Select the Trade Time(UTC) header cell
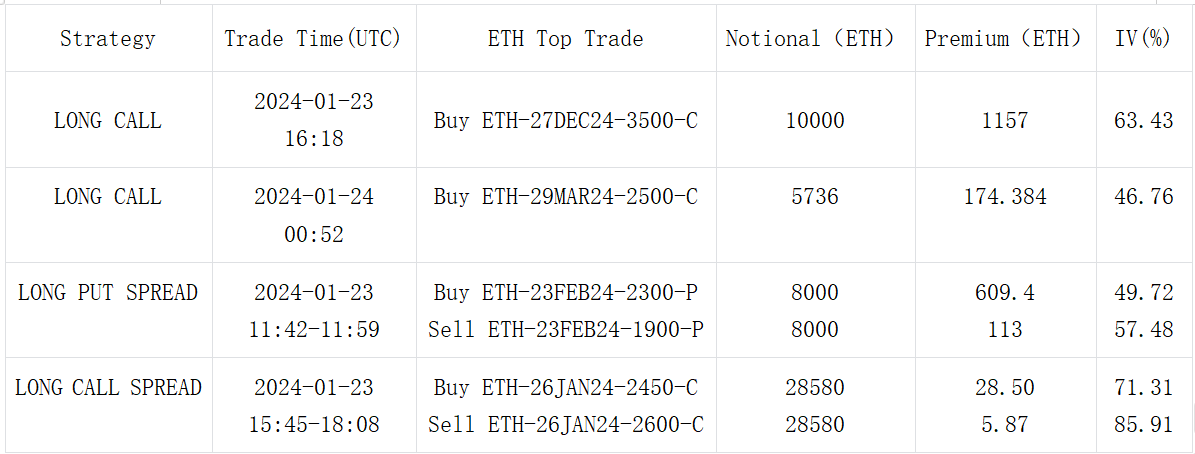The height and width of the screenshot is (454, 1195). (313, 39)
